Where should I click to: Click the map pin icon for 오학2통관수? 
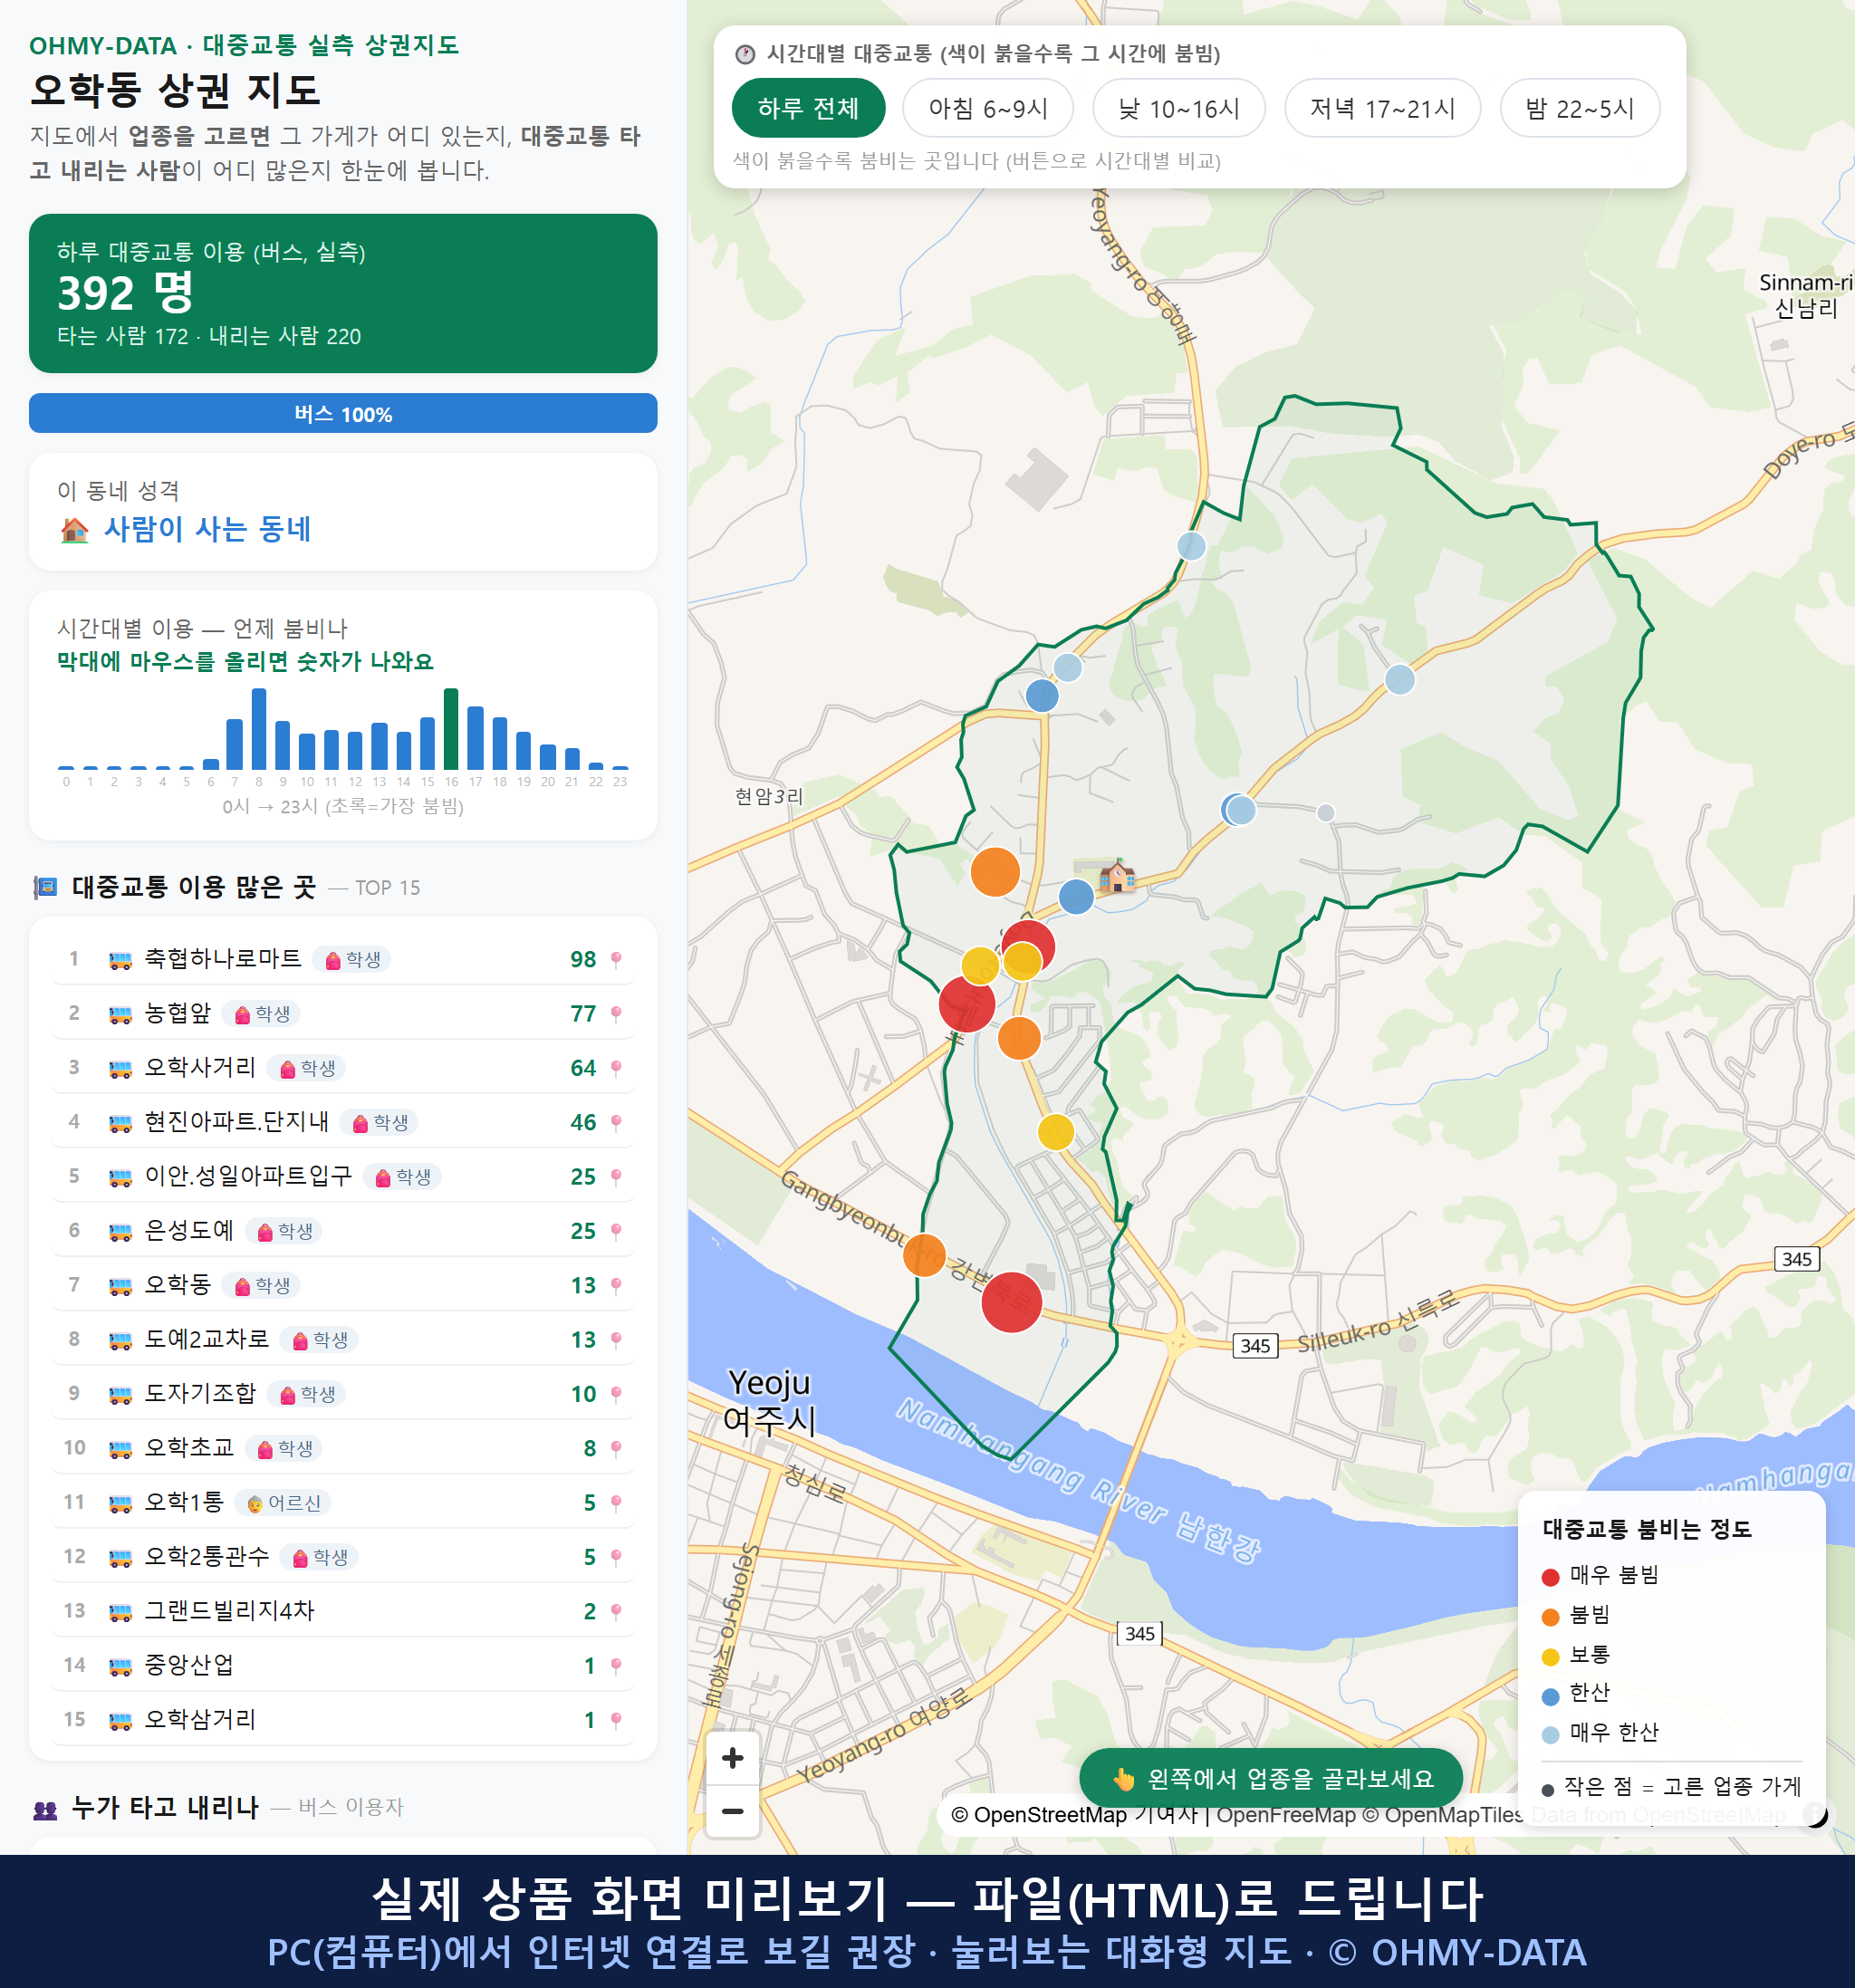click(616, 1557)
